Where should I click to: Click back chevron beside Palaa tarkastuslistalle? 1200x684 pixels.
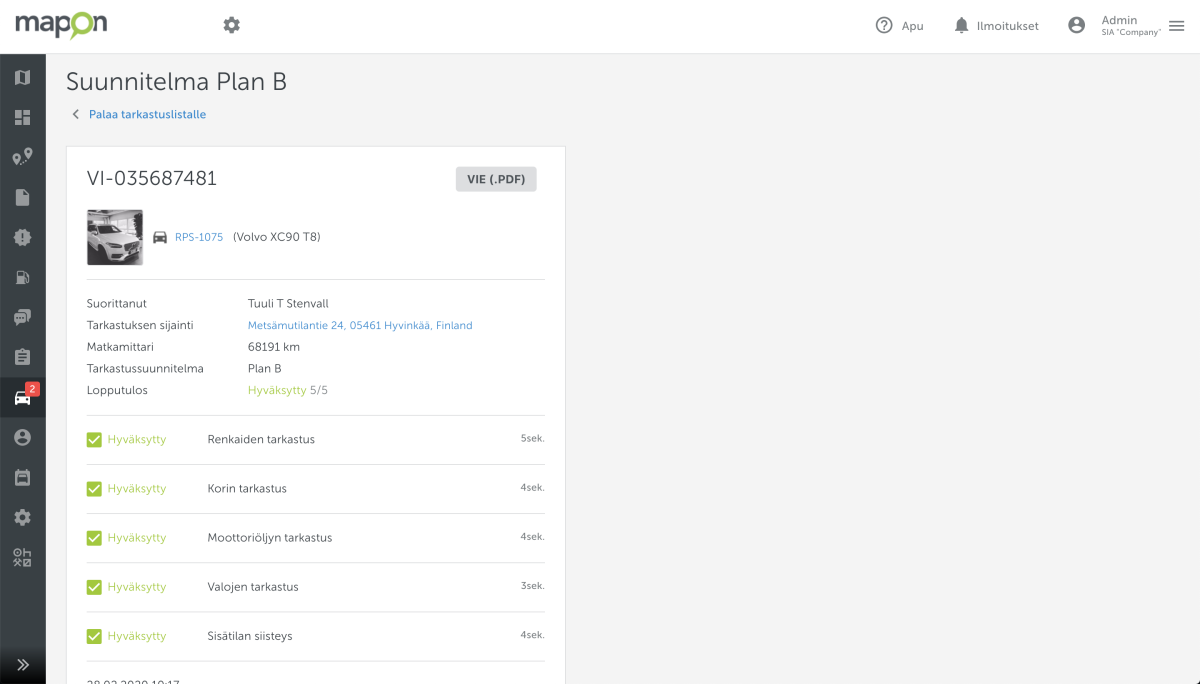(x=75, y=115)
